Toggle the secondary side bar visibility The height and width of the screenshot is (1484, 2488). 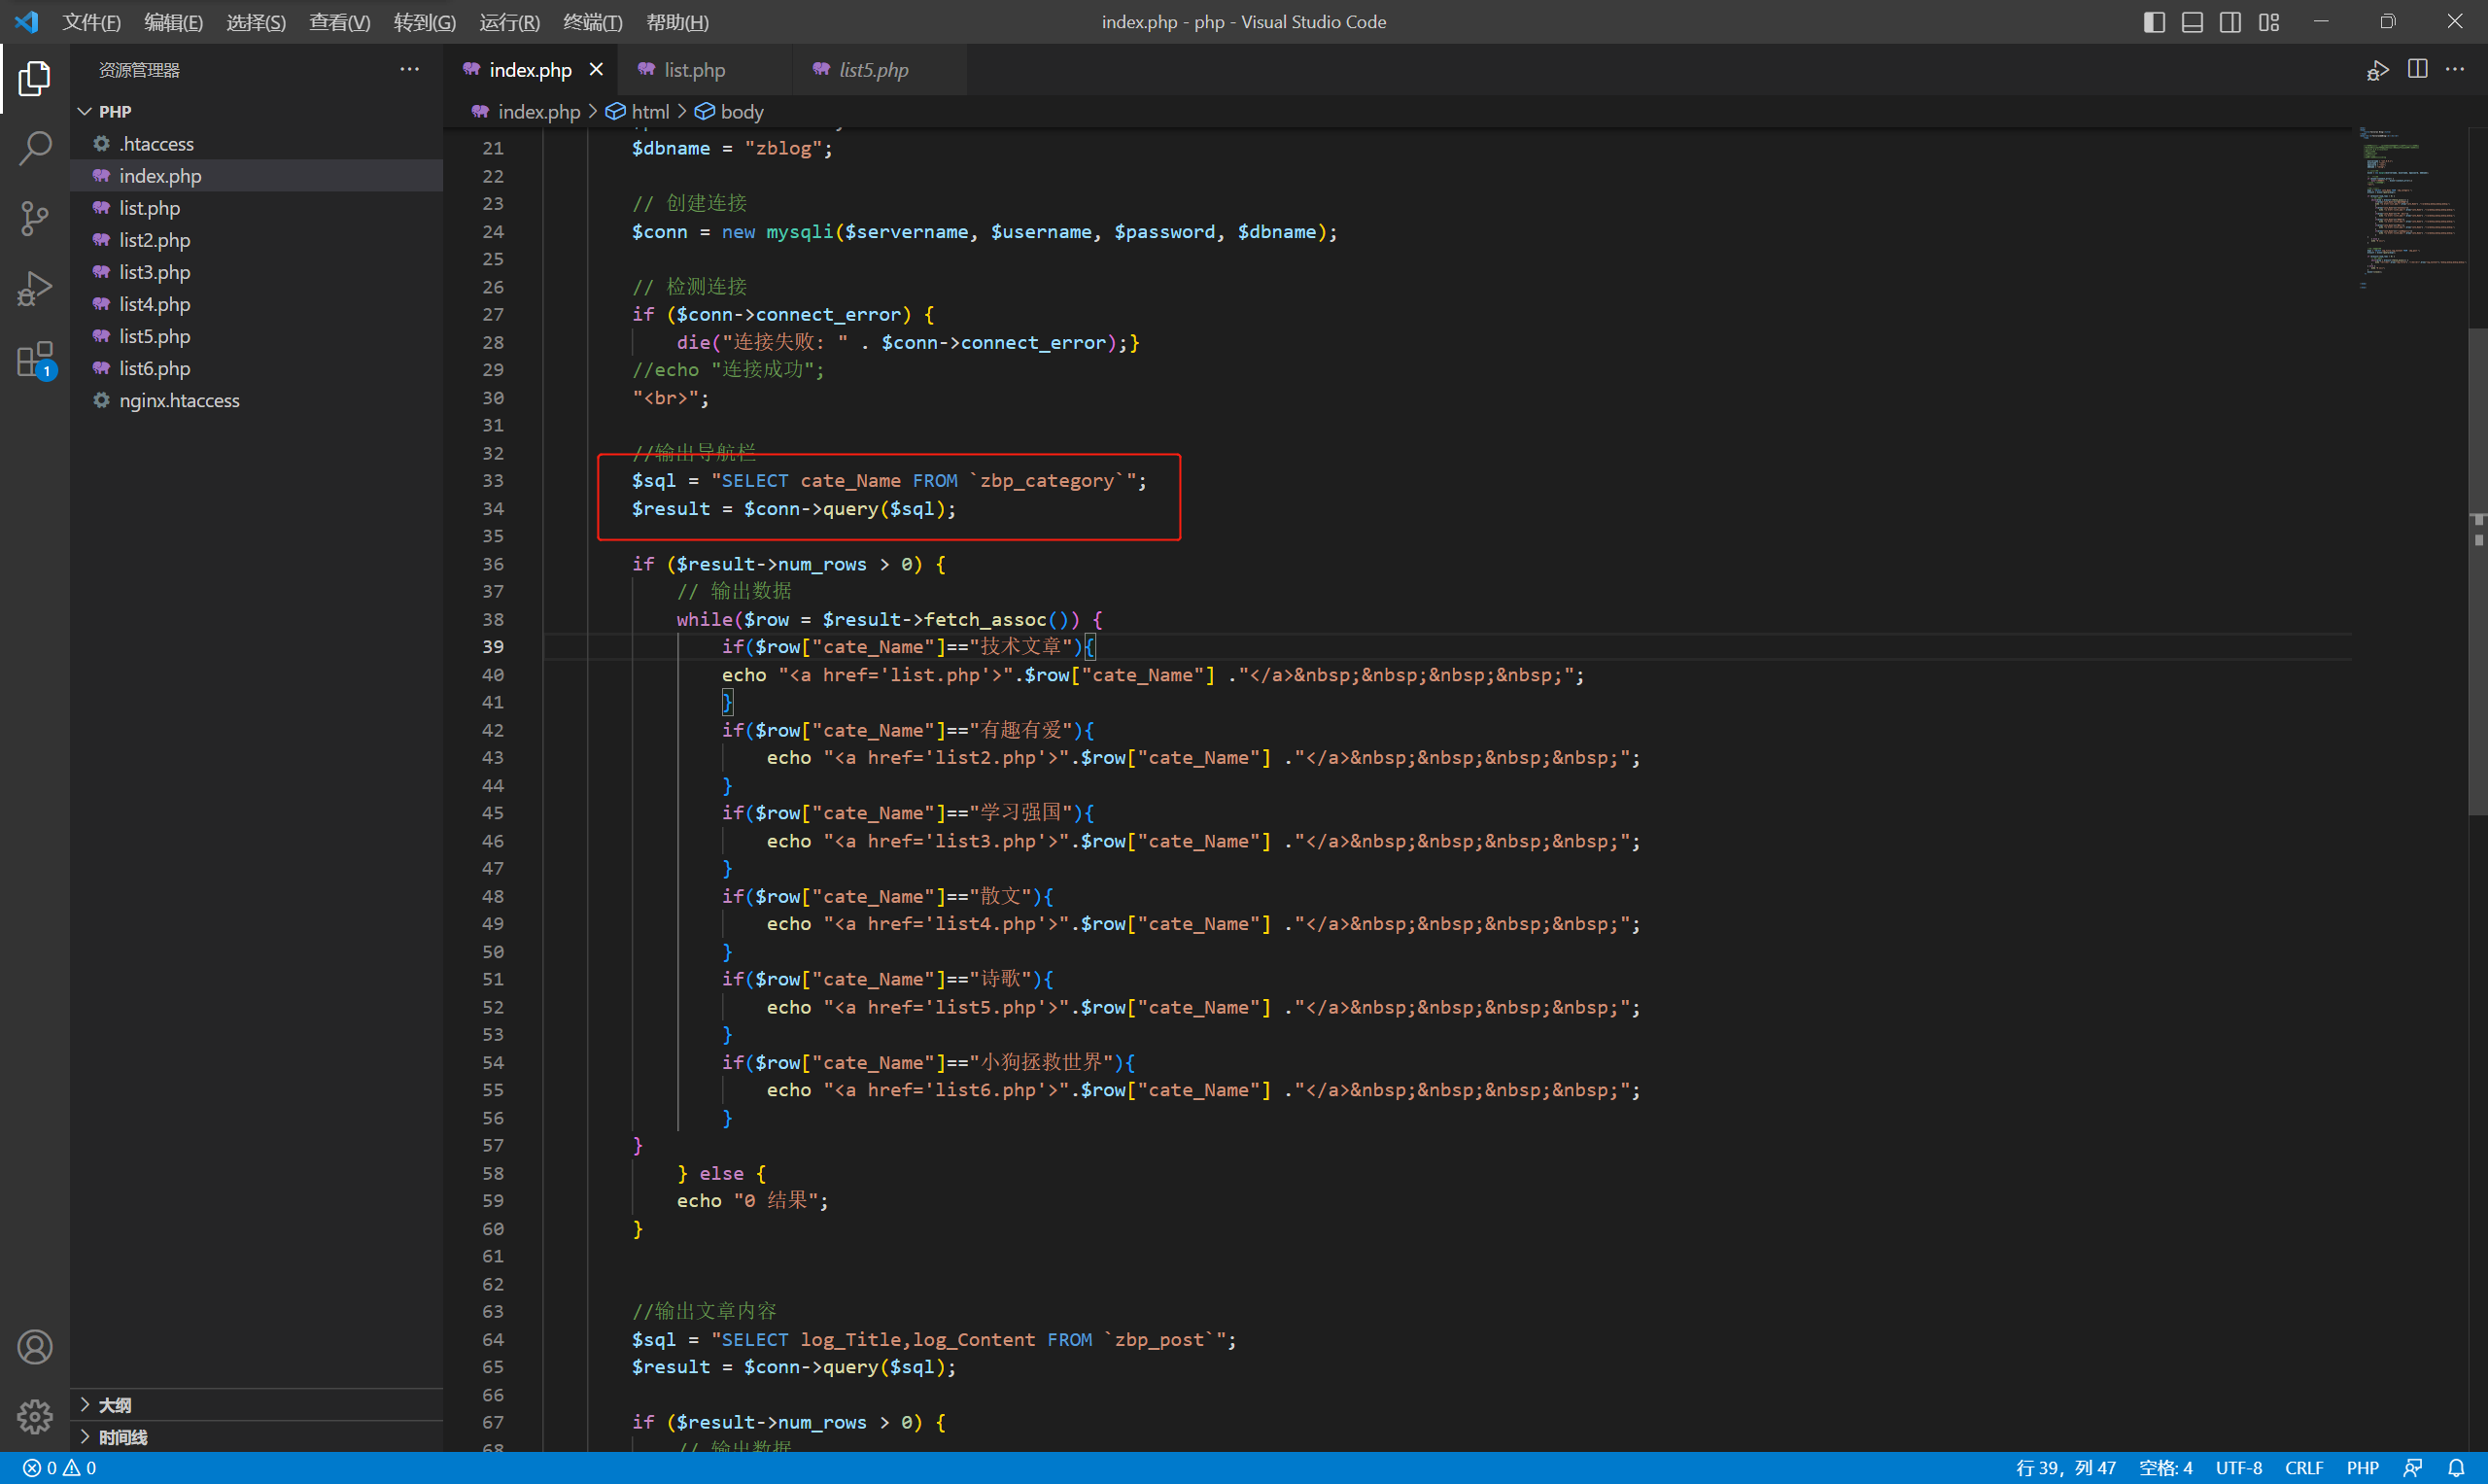point(2230,22)
